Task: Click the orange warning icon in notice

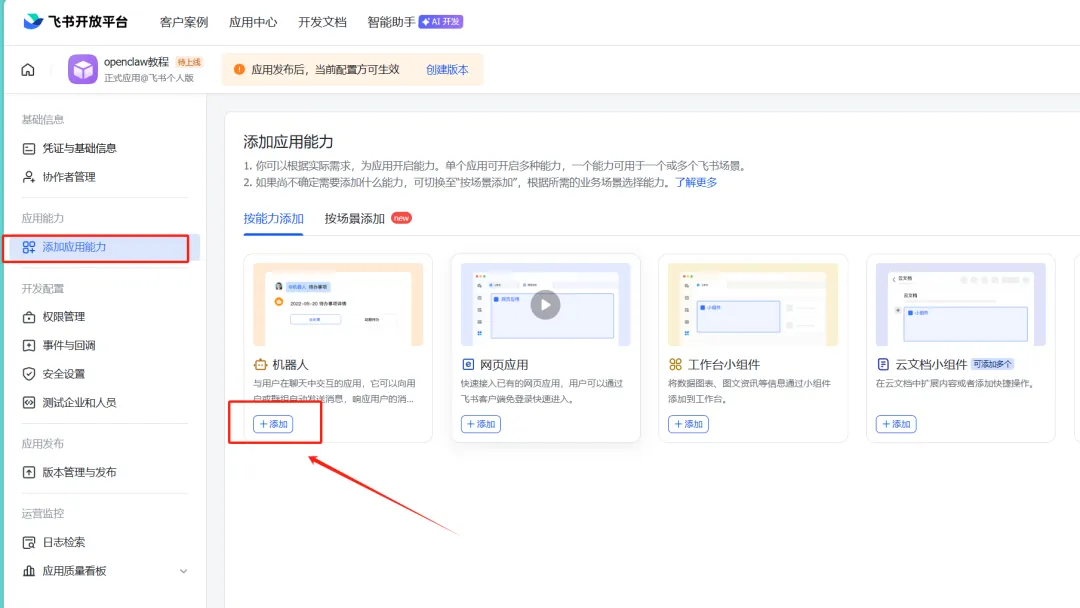Action: click(x=239, y=70)
